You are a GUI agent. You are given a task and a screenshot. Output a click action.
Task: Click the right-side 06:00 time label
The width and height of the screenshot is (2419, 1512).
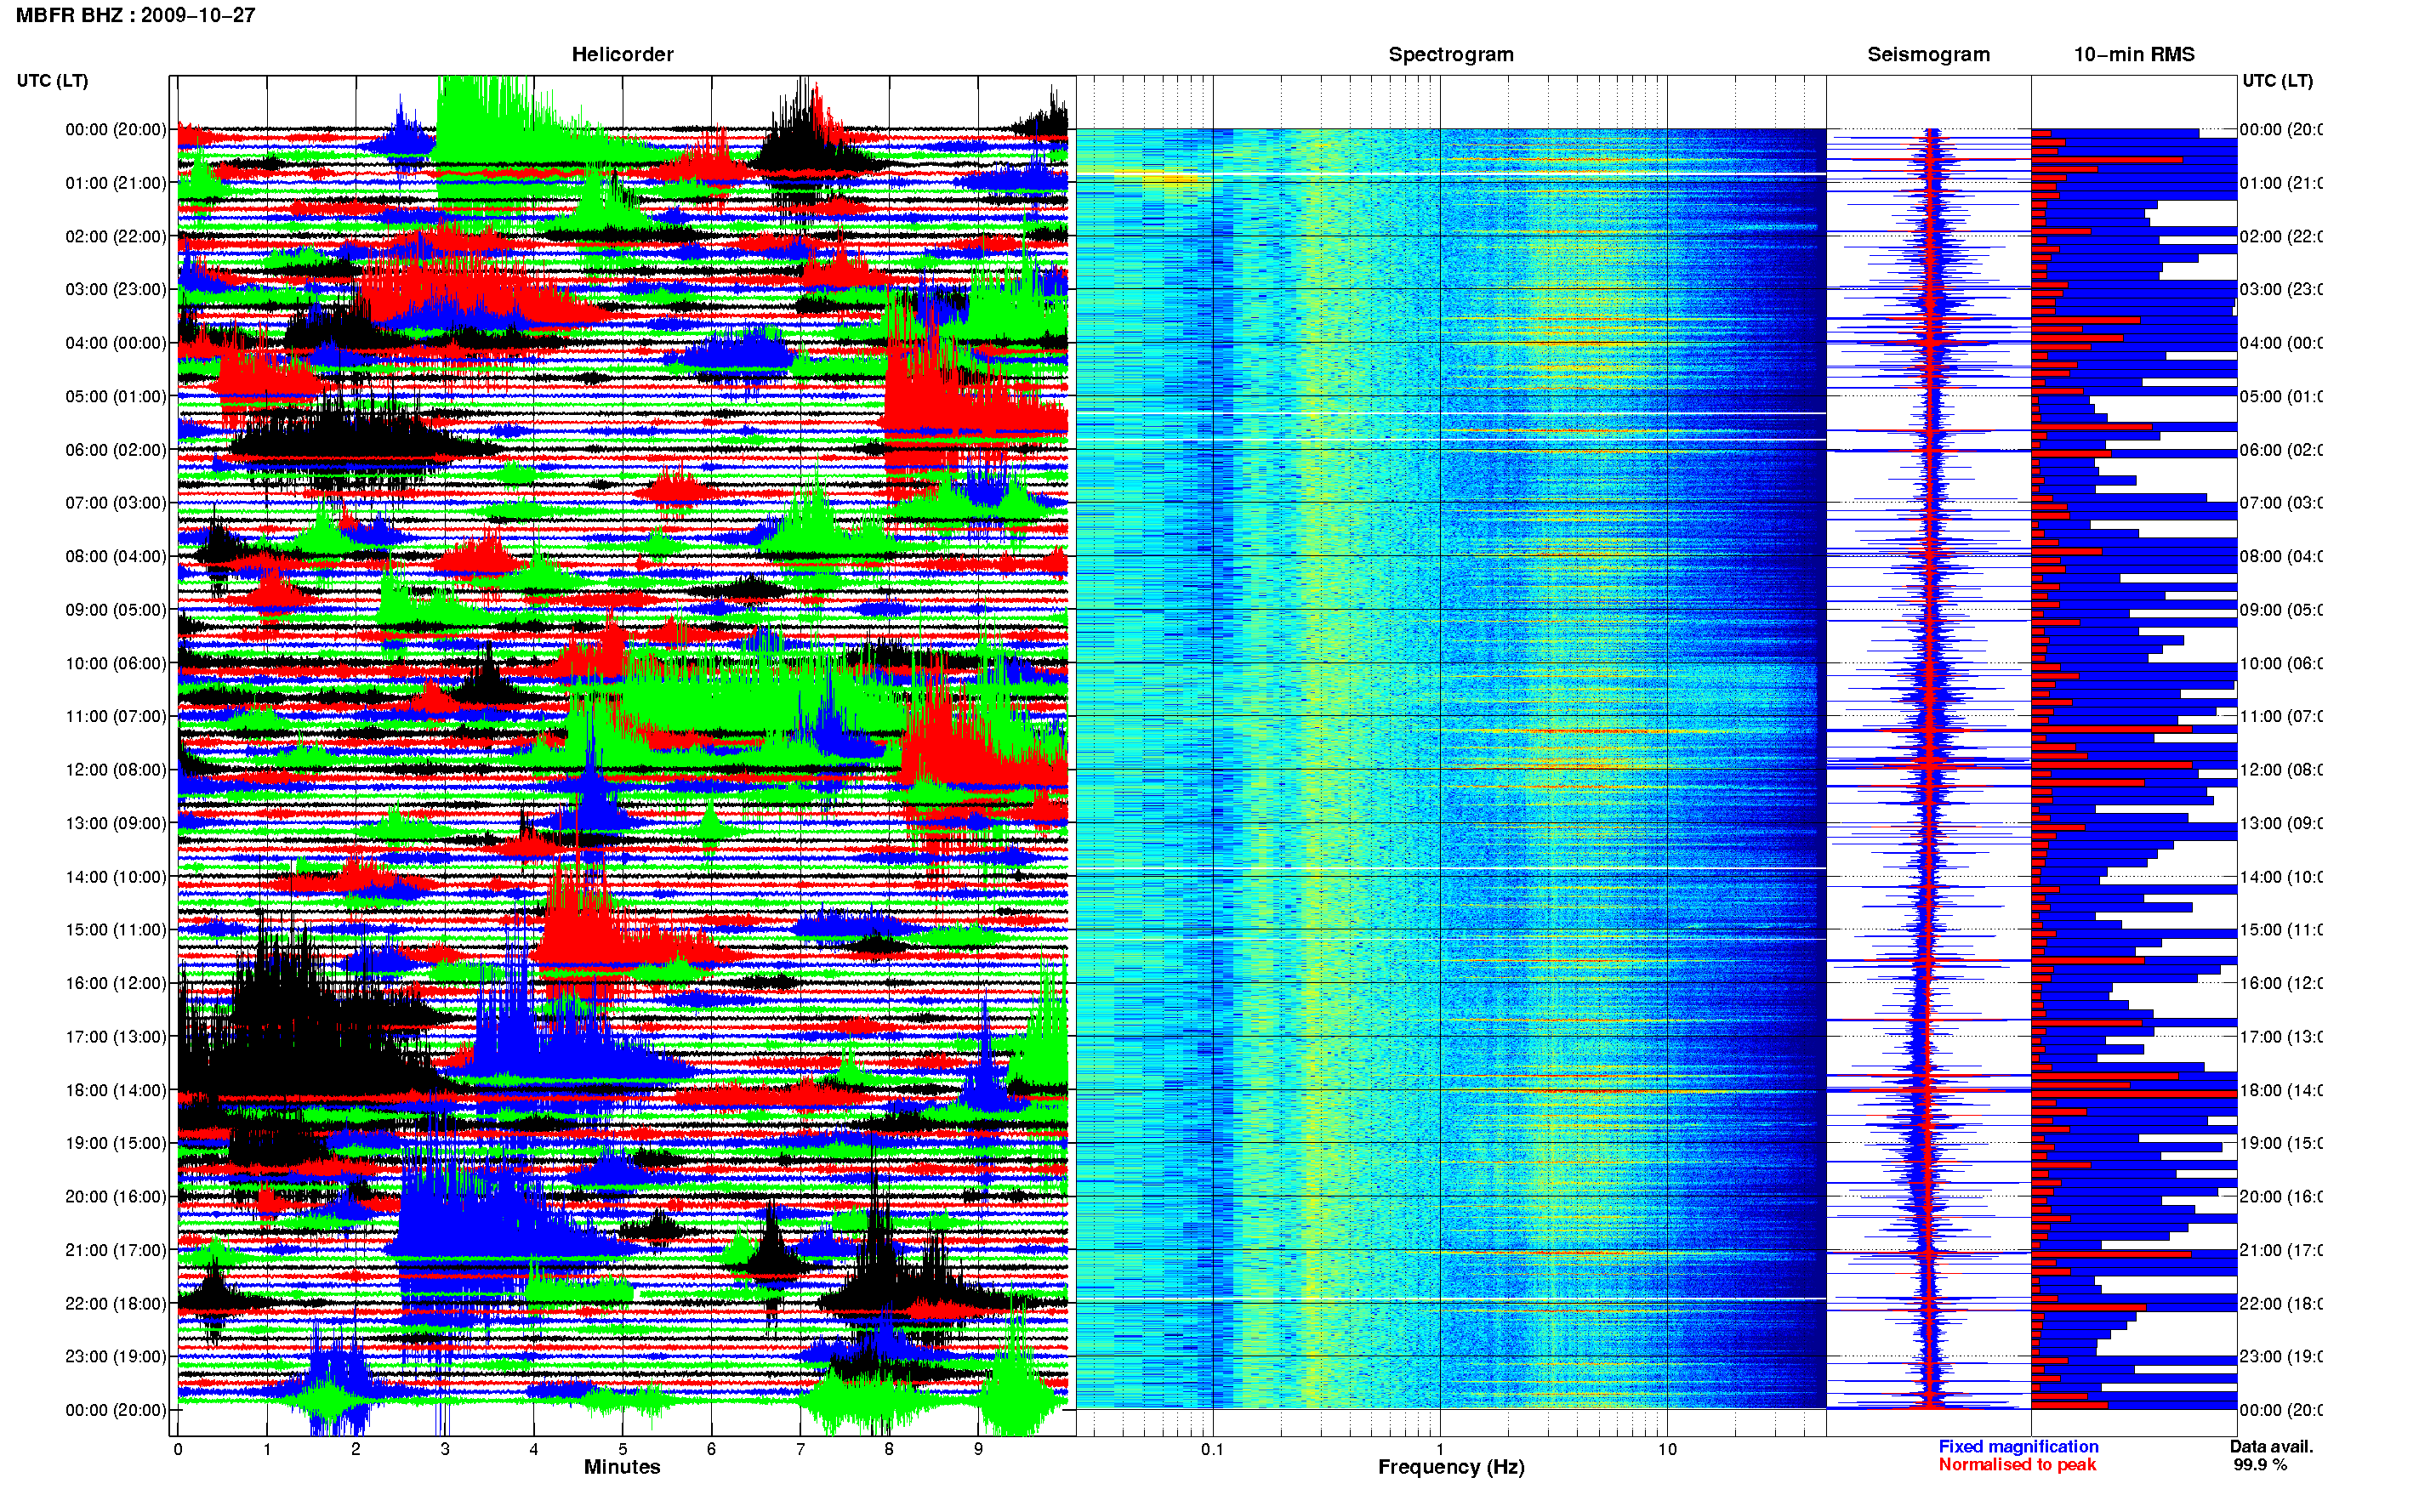pyautogui.click(x=2281, y=450)
